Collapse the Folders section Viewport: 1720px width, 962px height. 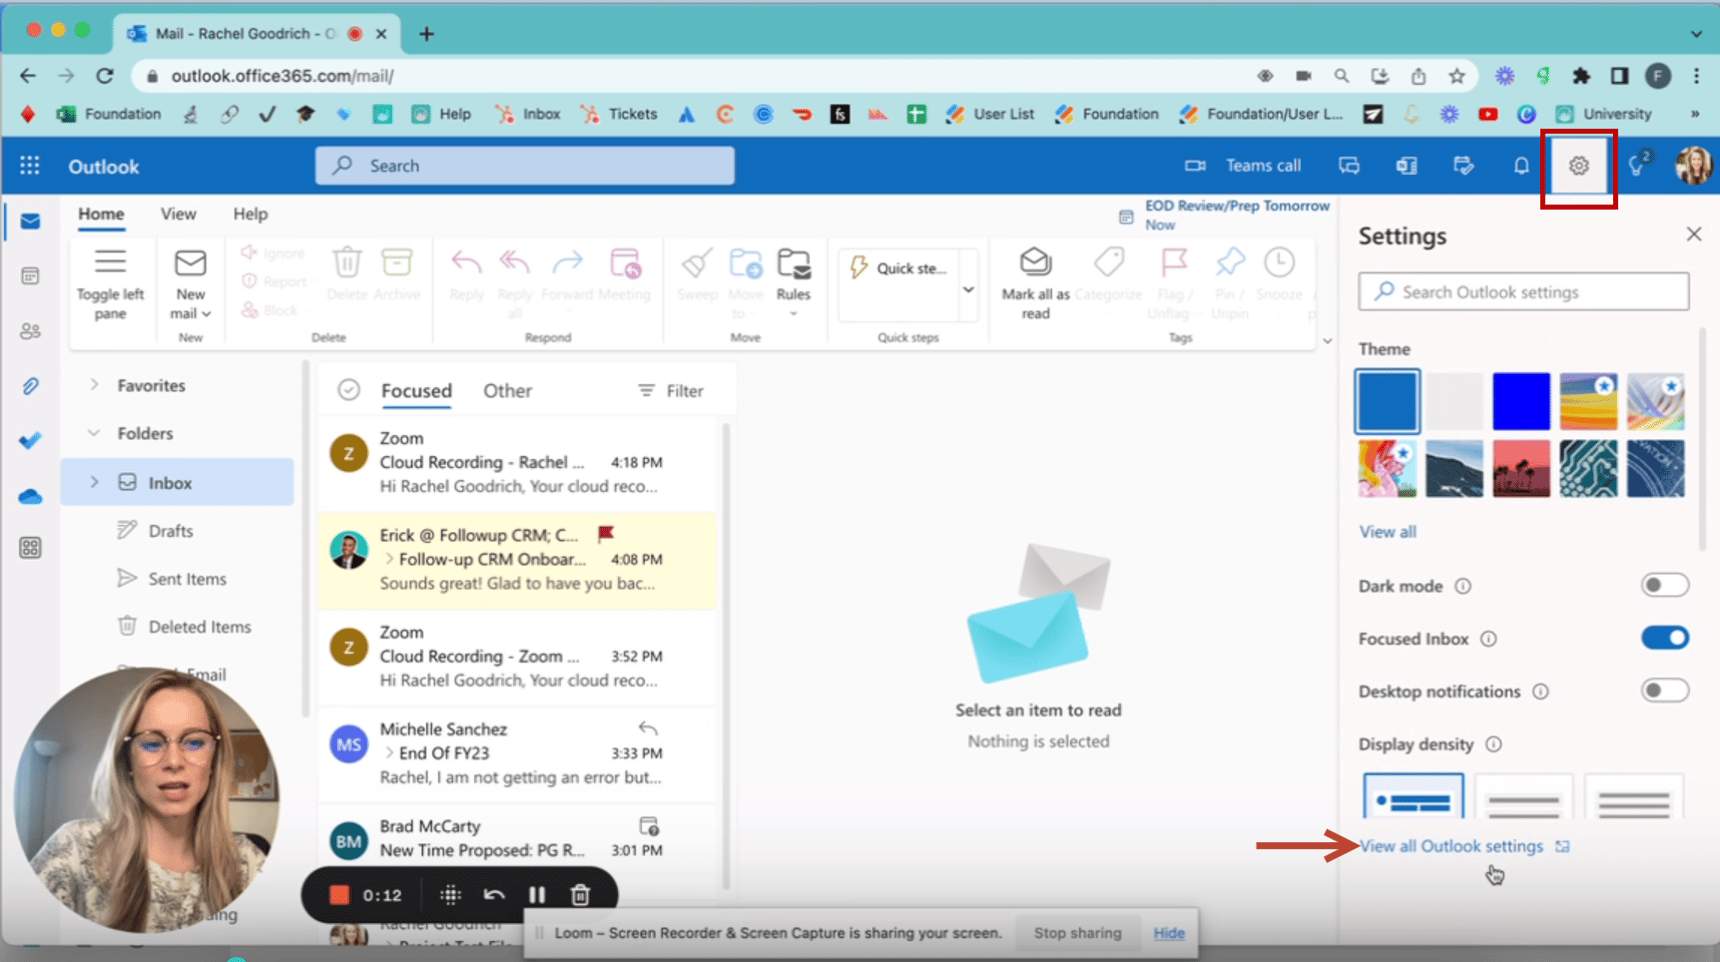[94, 433]
